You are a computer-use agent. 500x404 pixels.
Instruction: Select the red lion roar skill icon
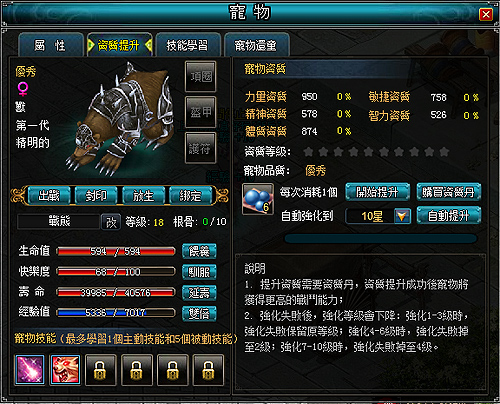(65, 370)
